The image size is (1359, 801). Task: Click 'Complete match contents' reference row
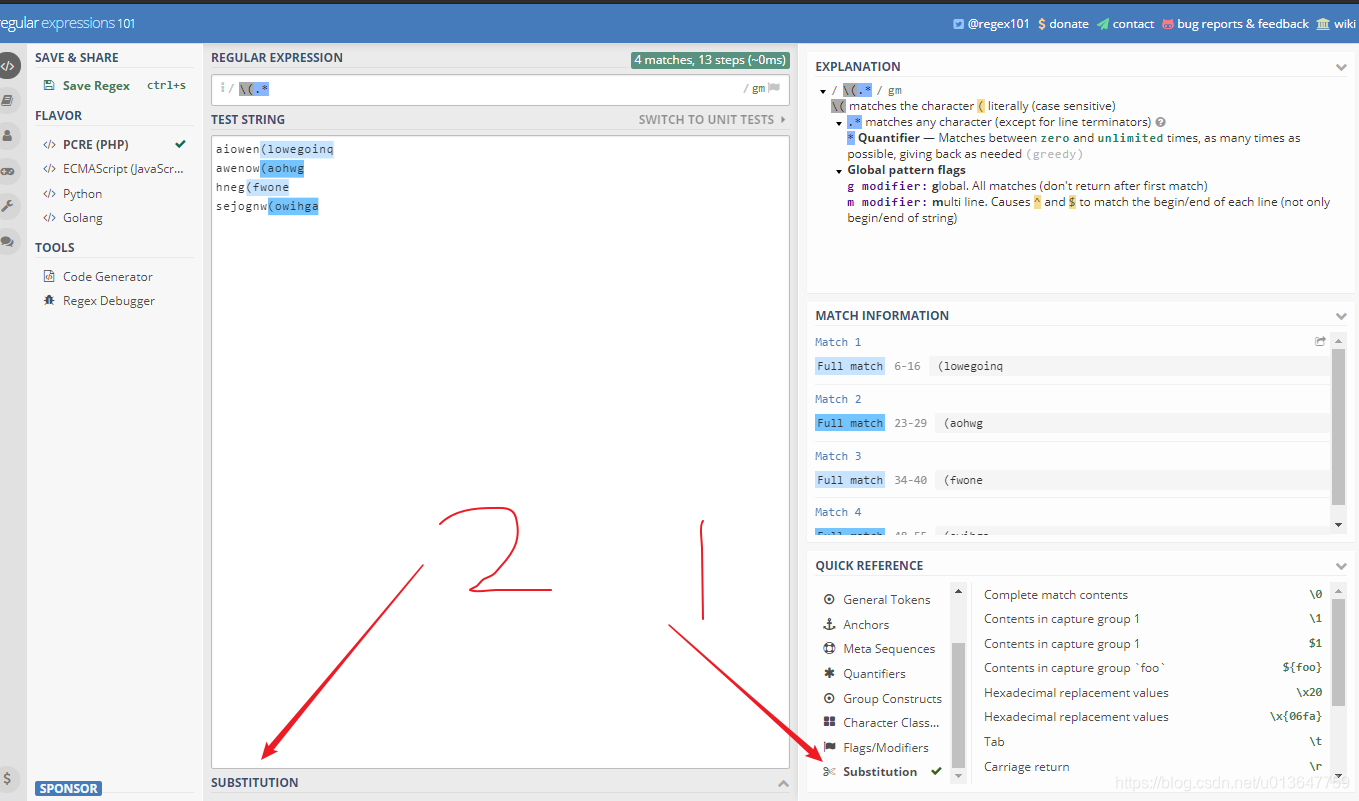tap(1152, 594)
